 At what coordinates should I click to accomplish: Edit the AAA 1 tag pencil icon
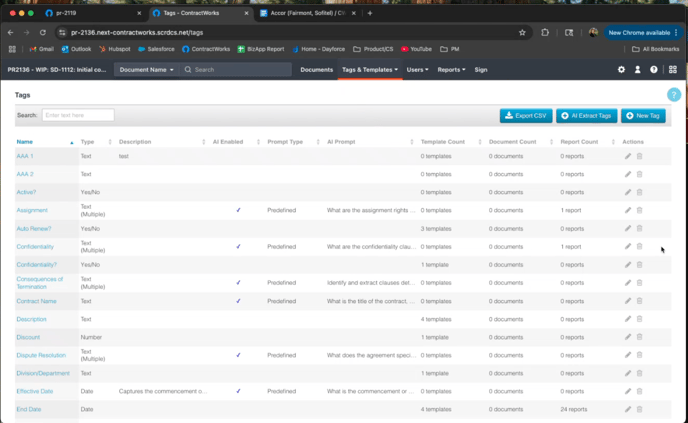(628, 156)
